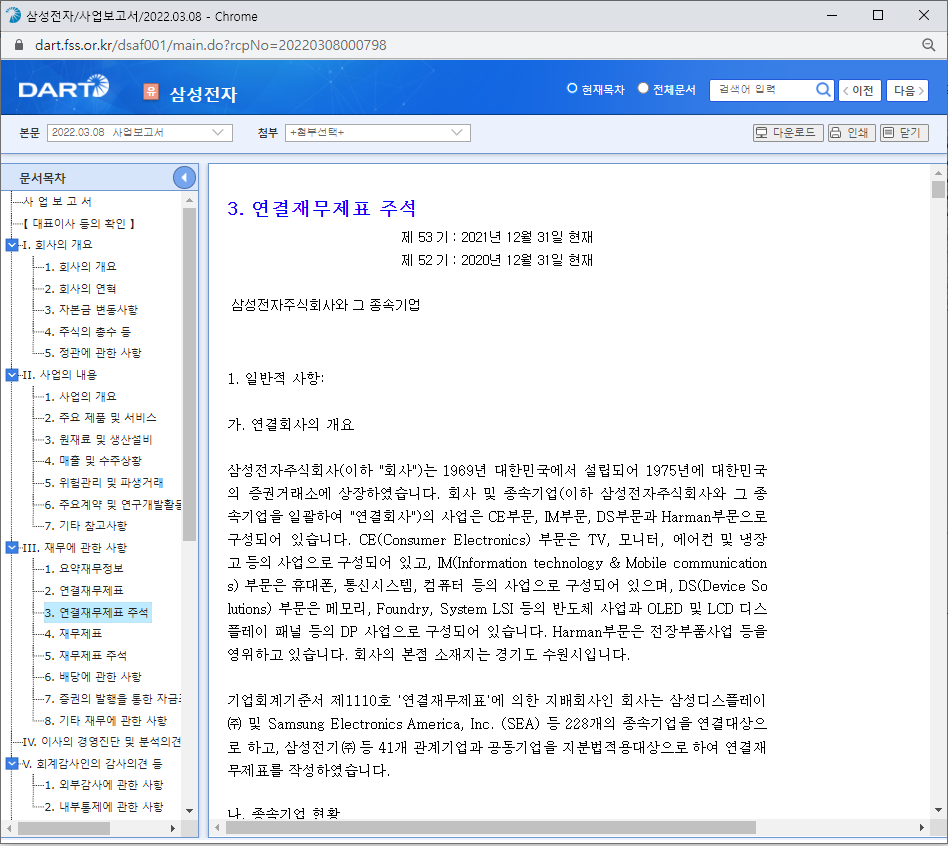Open IV. 이사의 경영진단 및 분석의견 item
948x846 pixels.
pyautogui.click(x=102, y=742)
